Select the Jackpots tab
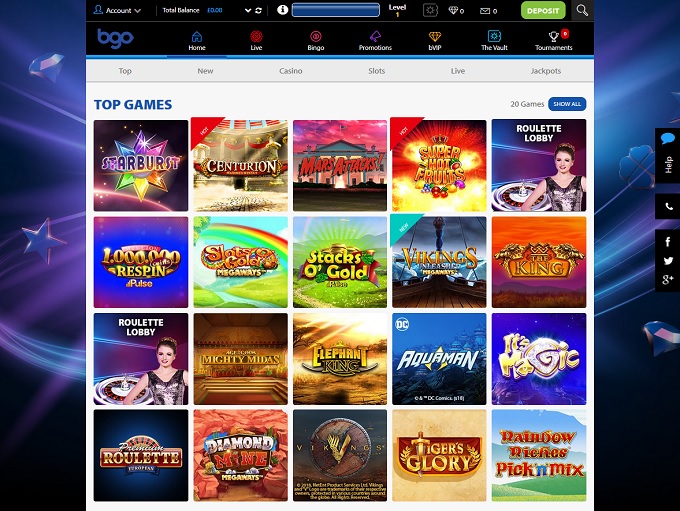This screenshot has width=680, height=511. 546,71
